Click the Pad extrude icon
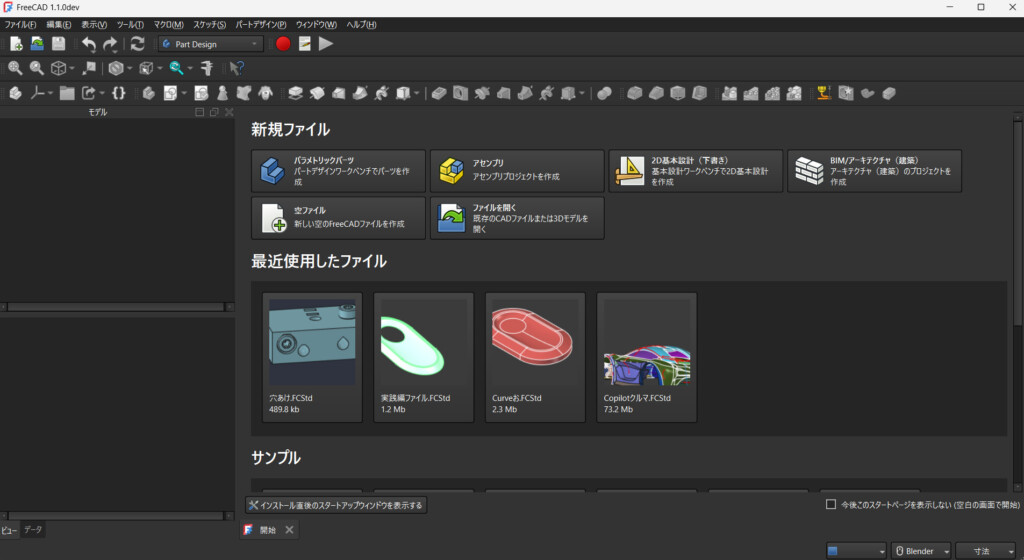 click(295, 93)
